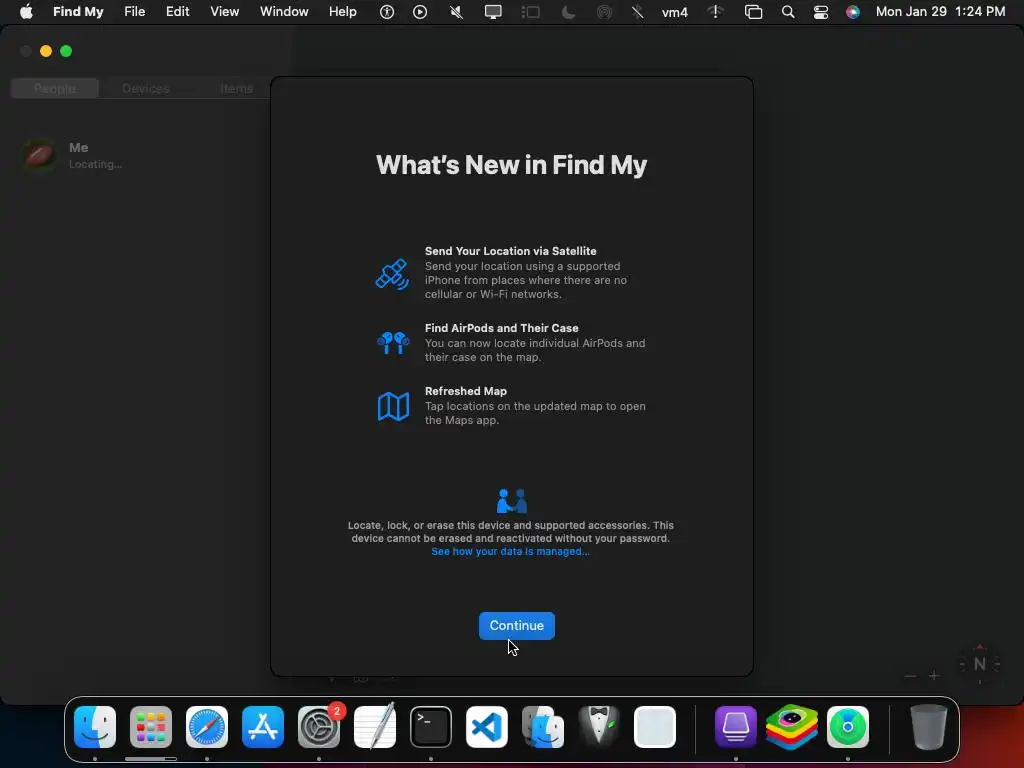Click the display icon in menu bar
1024x768 pixels.
click(493, 12)
